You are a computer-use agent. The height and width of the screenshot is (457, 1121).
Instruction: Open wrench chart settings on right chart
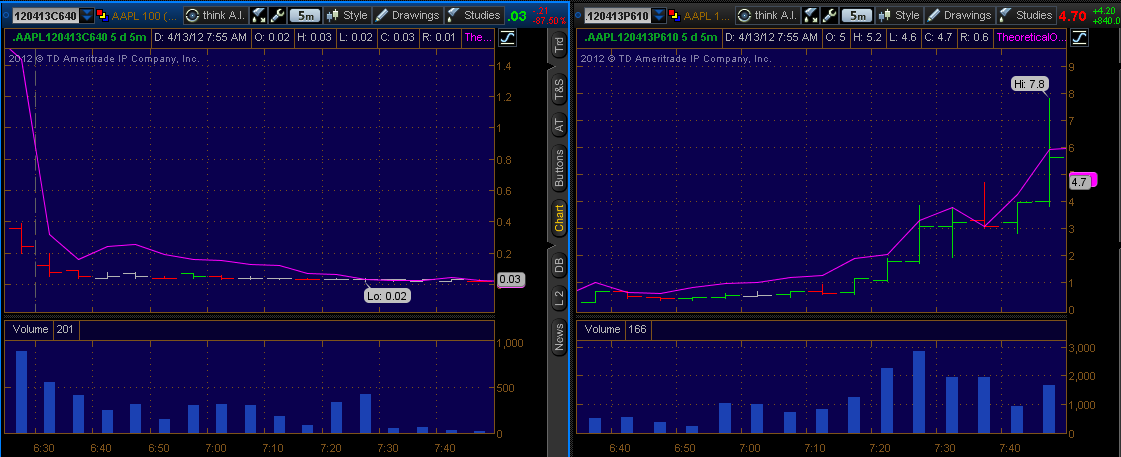pos(829,15)
